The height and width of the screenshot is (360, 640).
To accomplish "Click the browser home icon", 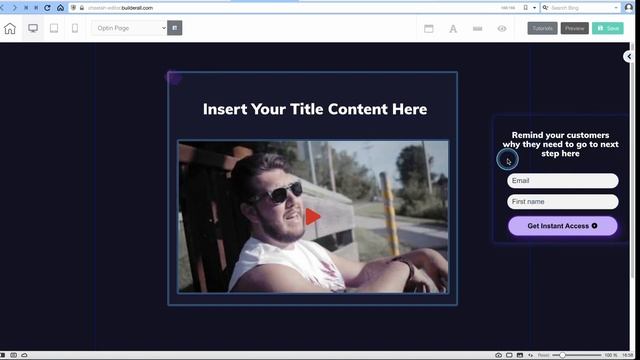I will click(60, 8).
